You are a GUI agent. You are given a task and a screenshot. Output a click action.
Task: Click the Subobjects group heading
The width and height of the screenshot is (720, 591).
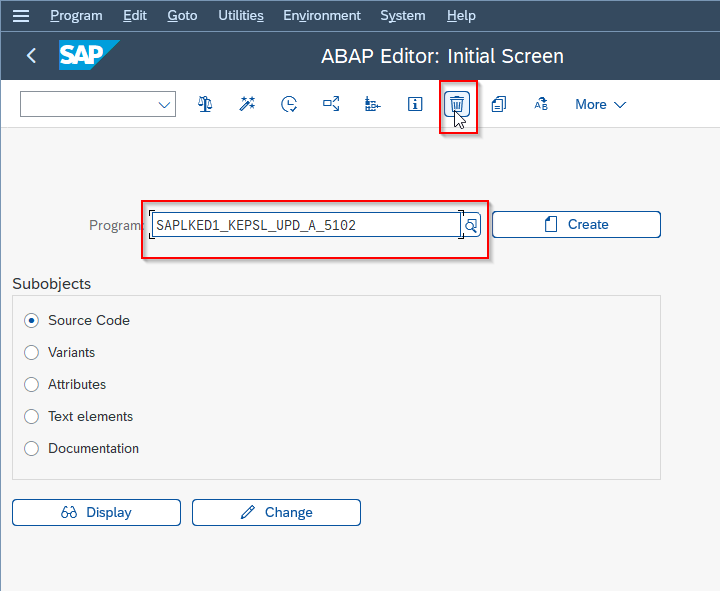coord(51,284)
